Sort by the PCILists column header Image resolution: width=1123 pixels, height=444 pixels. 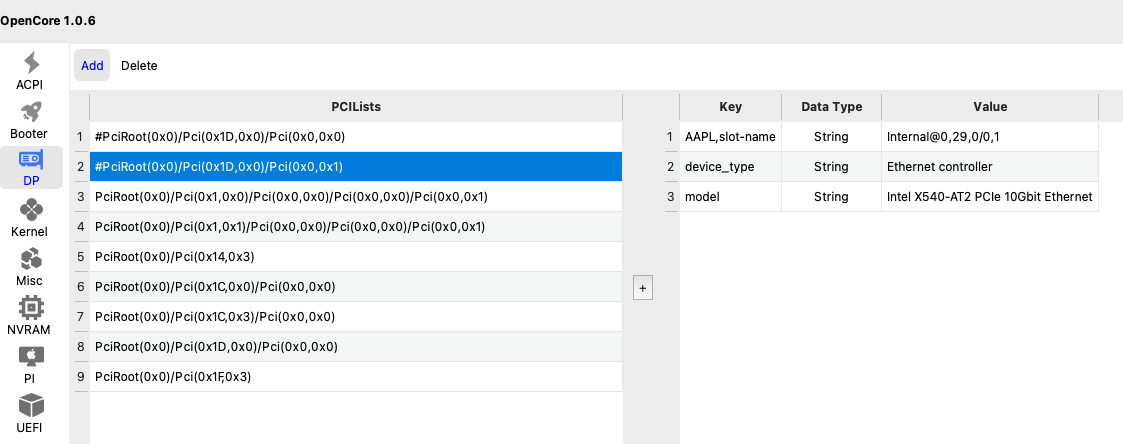(356, 106)
